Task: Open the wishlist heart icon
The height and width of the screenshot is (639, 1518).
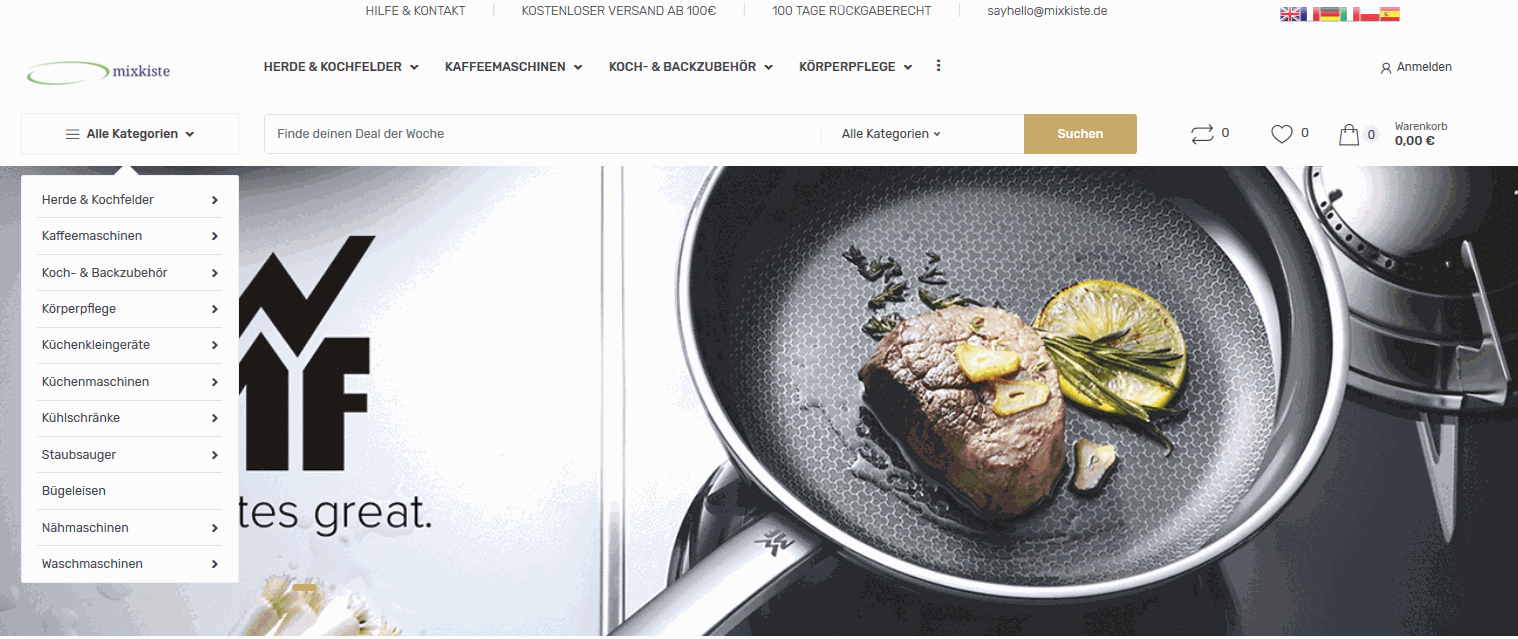Action: [x=1282, y=134]
